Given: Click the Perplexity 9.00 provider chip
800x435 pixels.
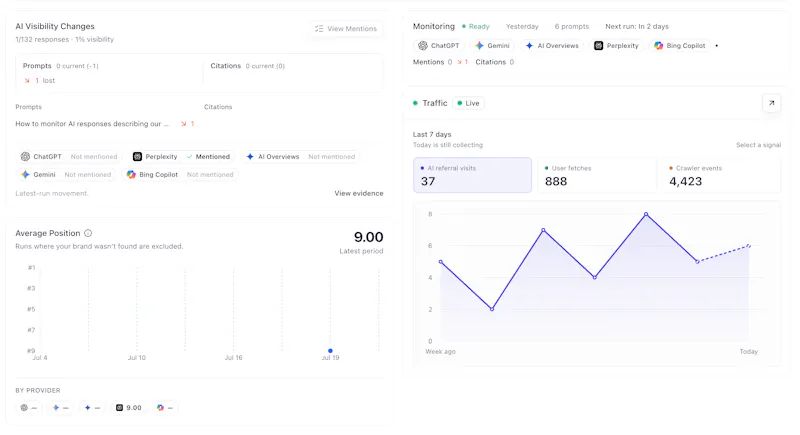Looking at the screenshot, I should point(129,407).
